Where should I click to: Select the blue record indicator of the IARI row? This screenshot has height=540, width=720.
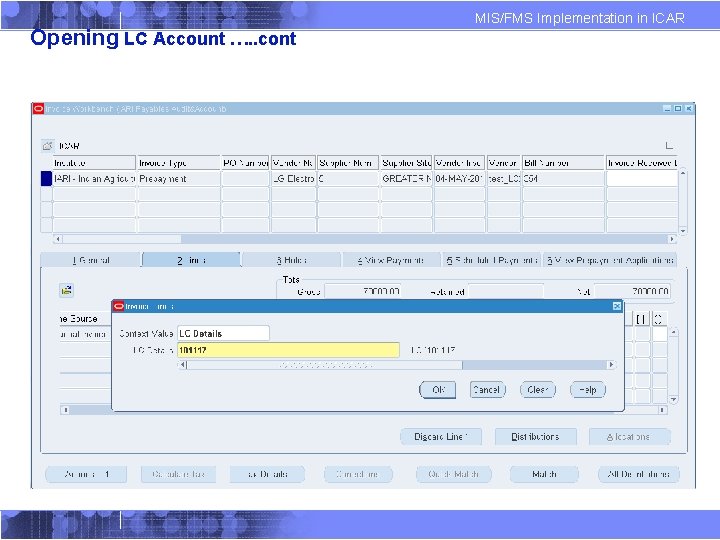click(x=46, y=179)
